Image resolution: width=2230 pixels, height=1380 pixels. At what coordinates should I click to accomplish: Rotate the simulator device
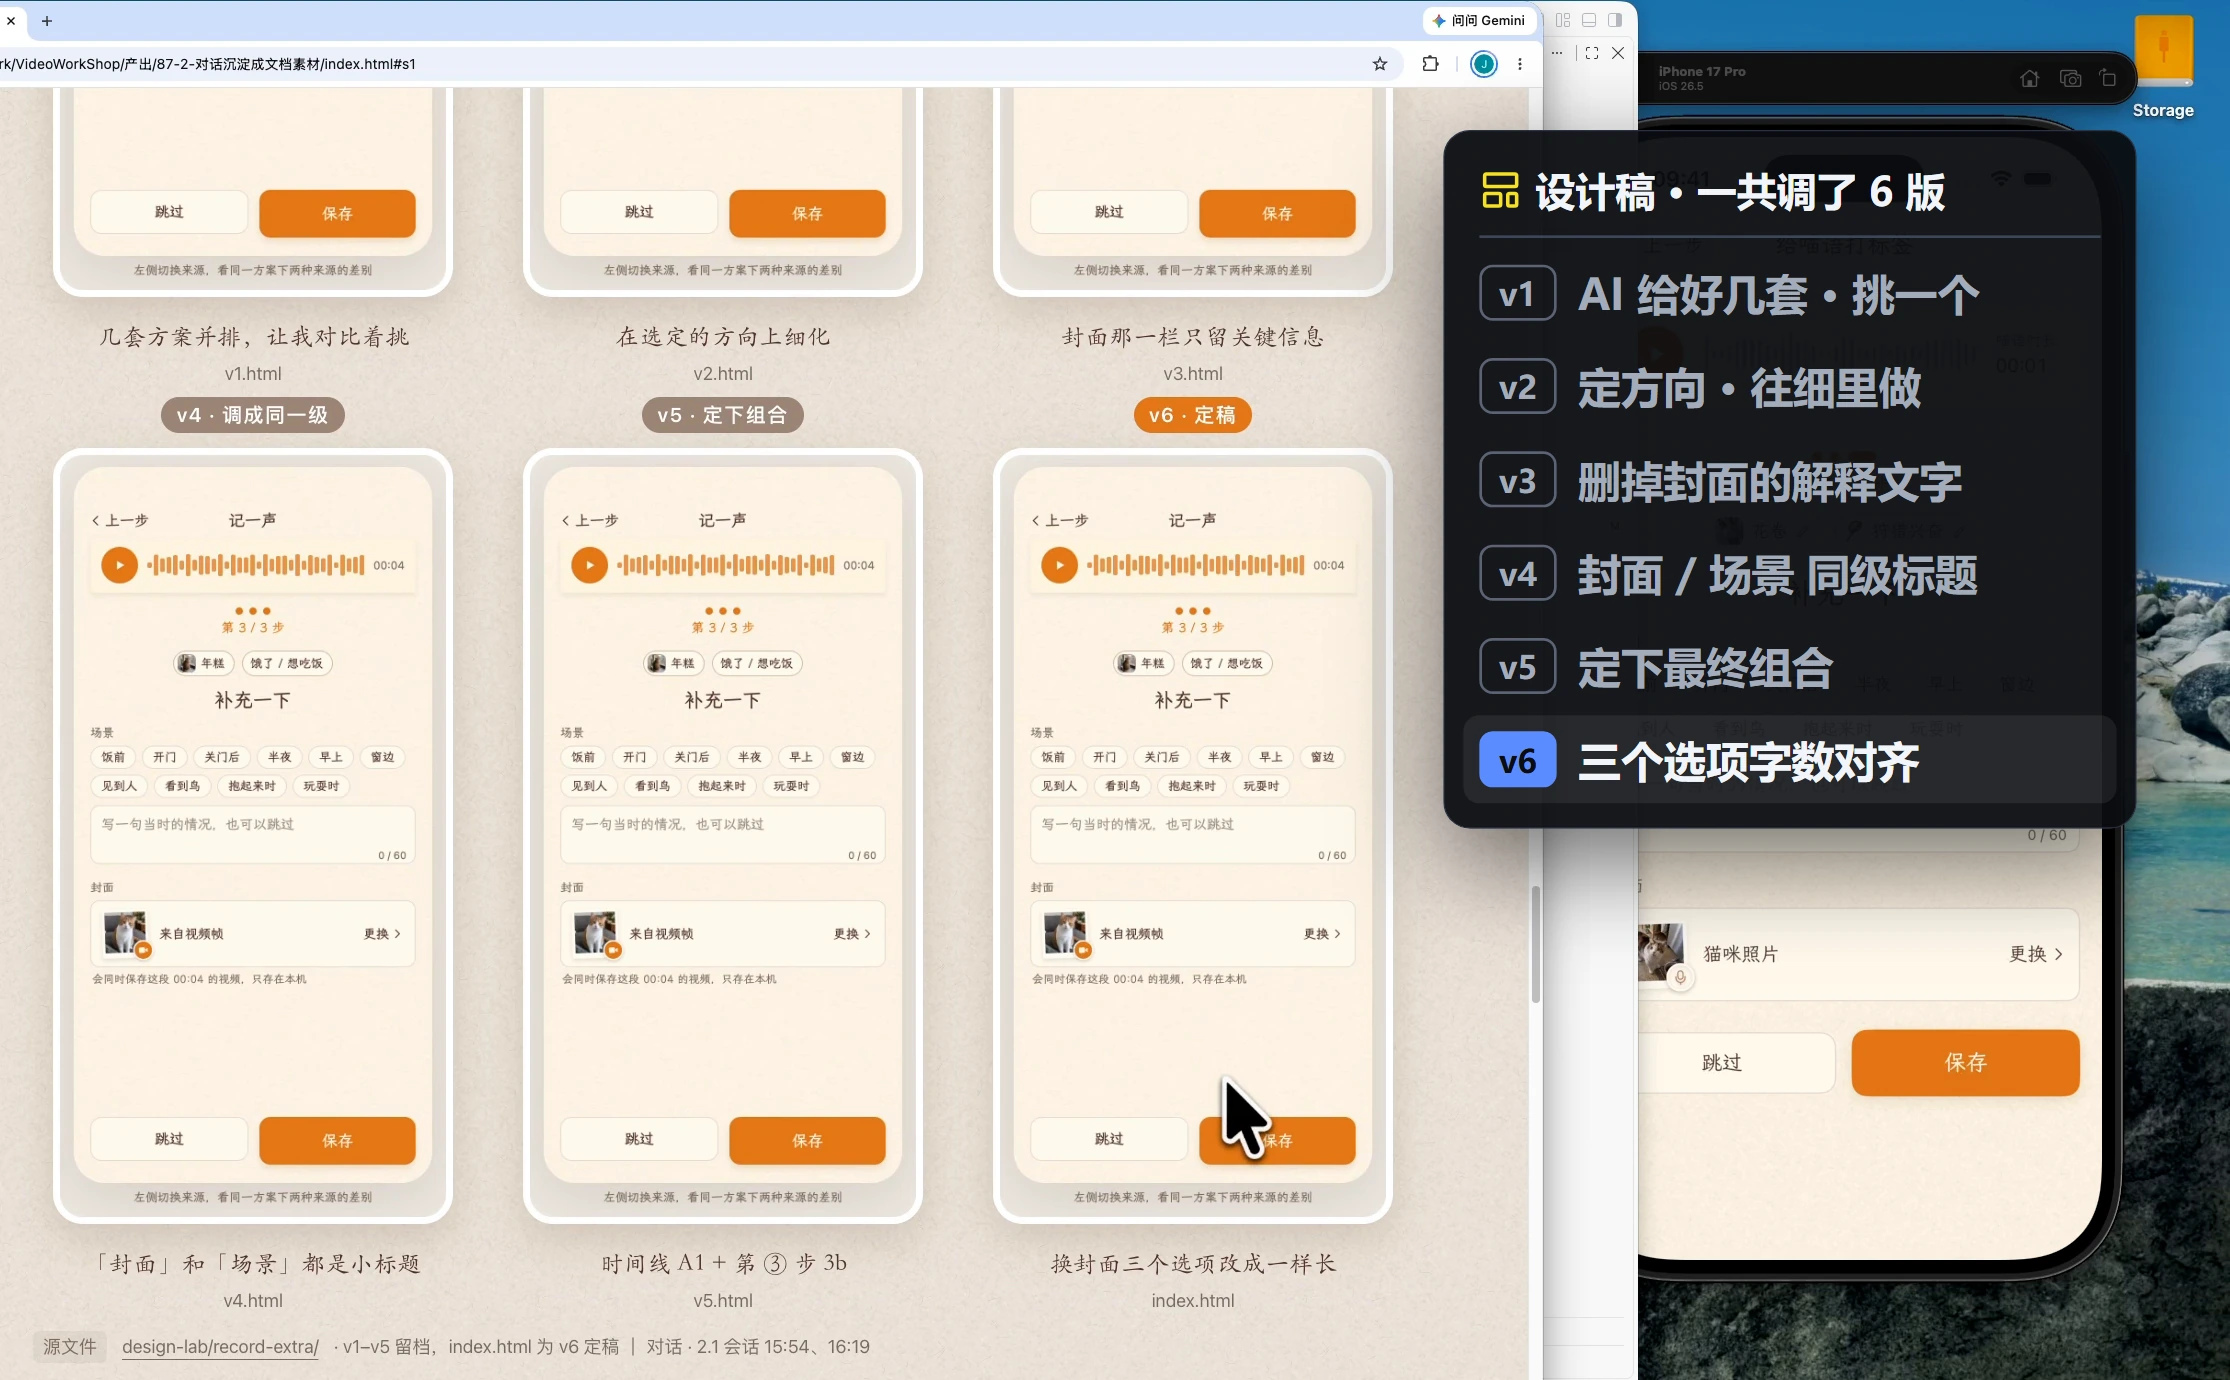click(x=2108, y=78)
